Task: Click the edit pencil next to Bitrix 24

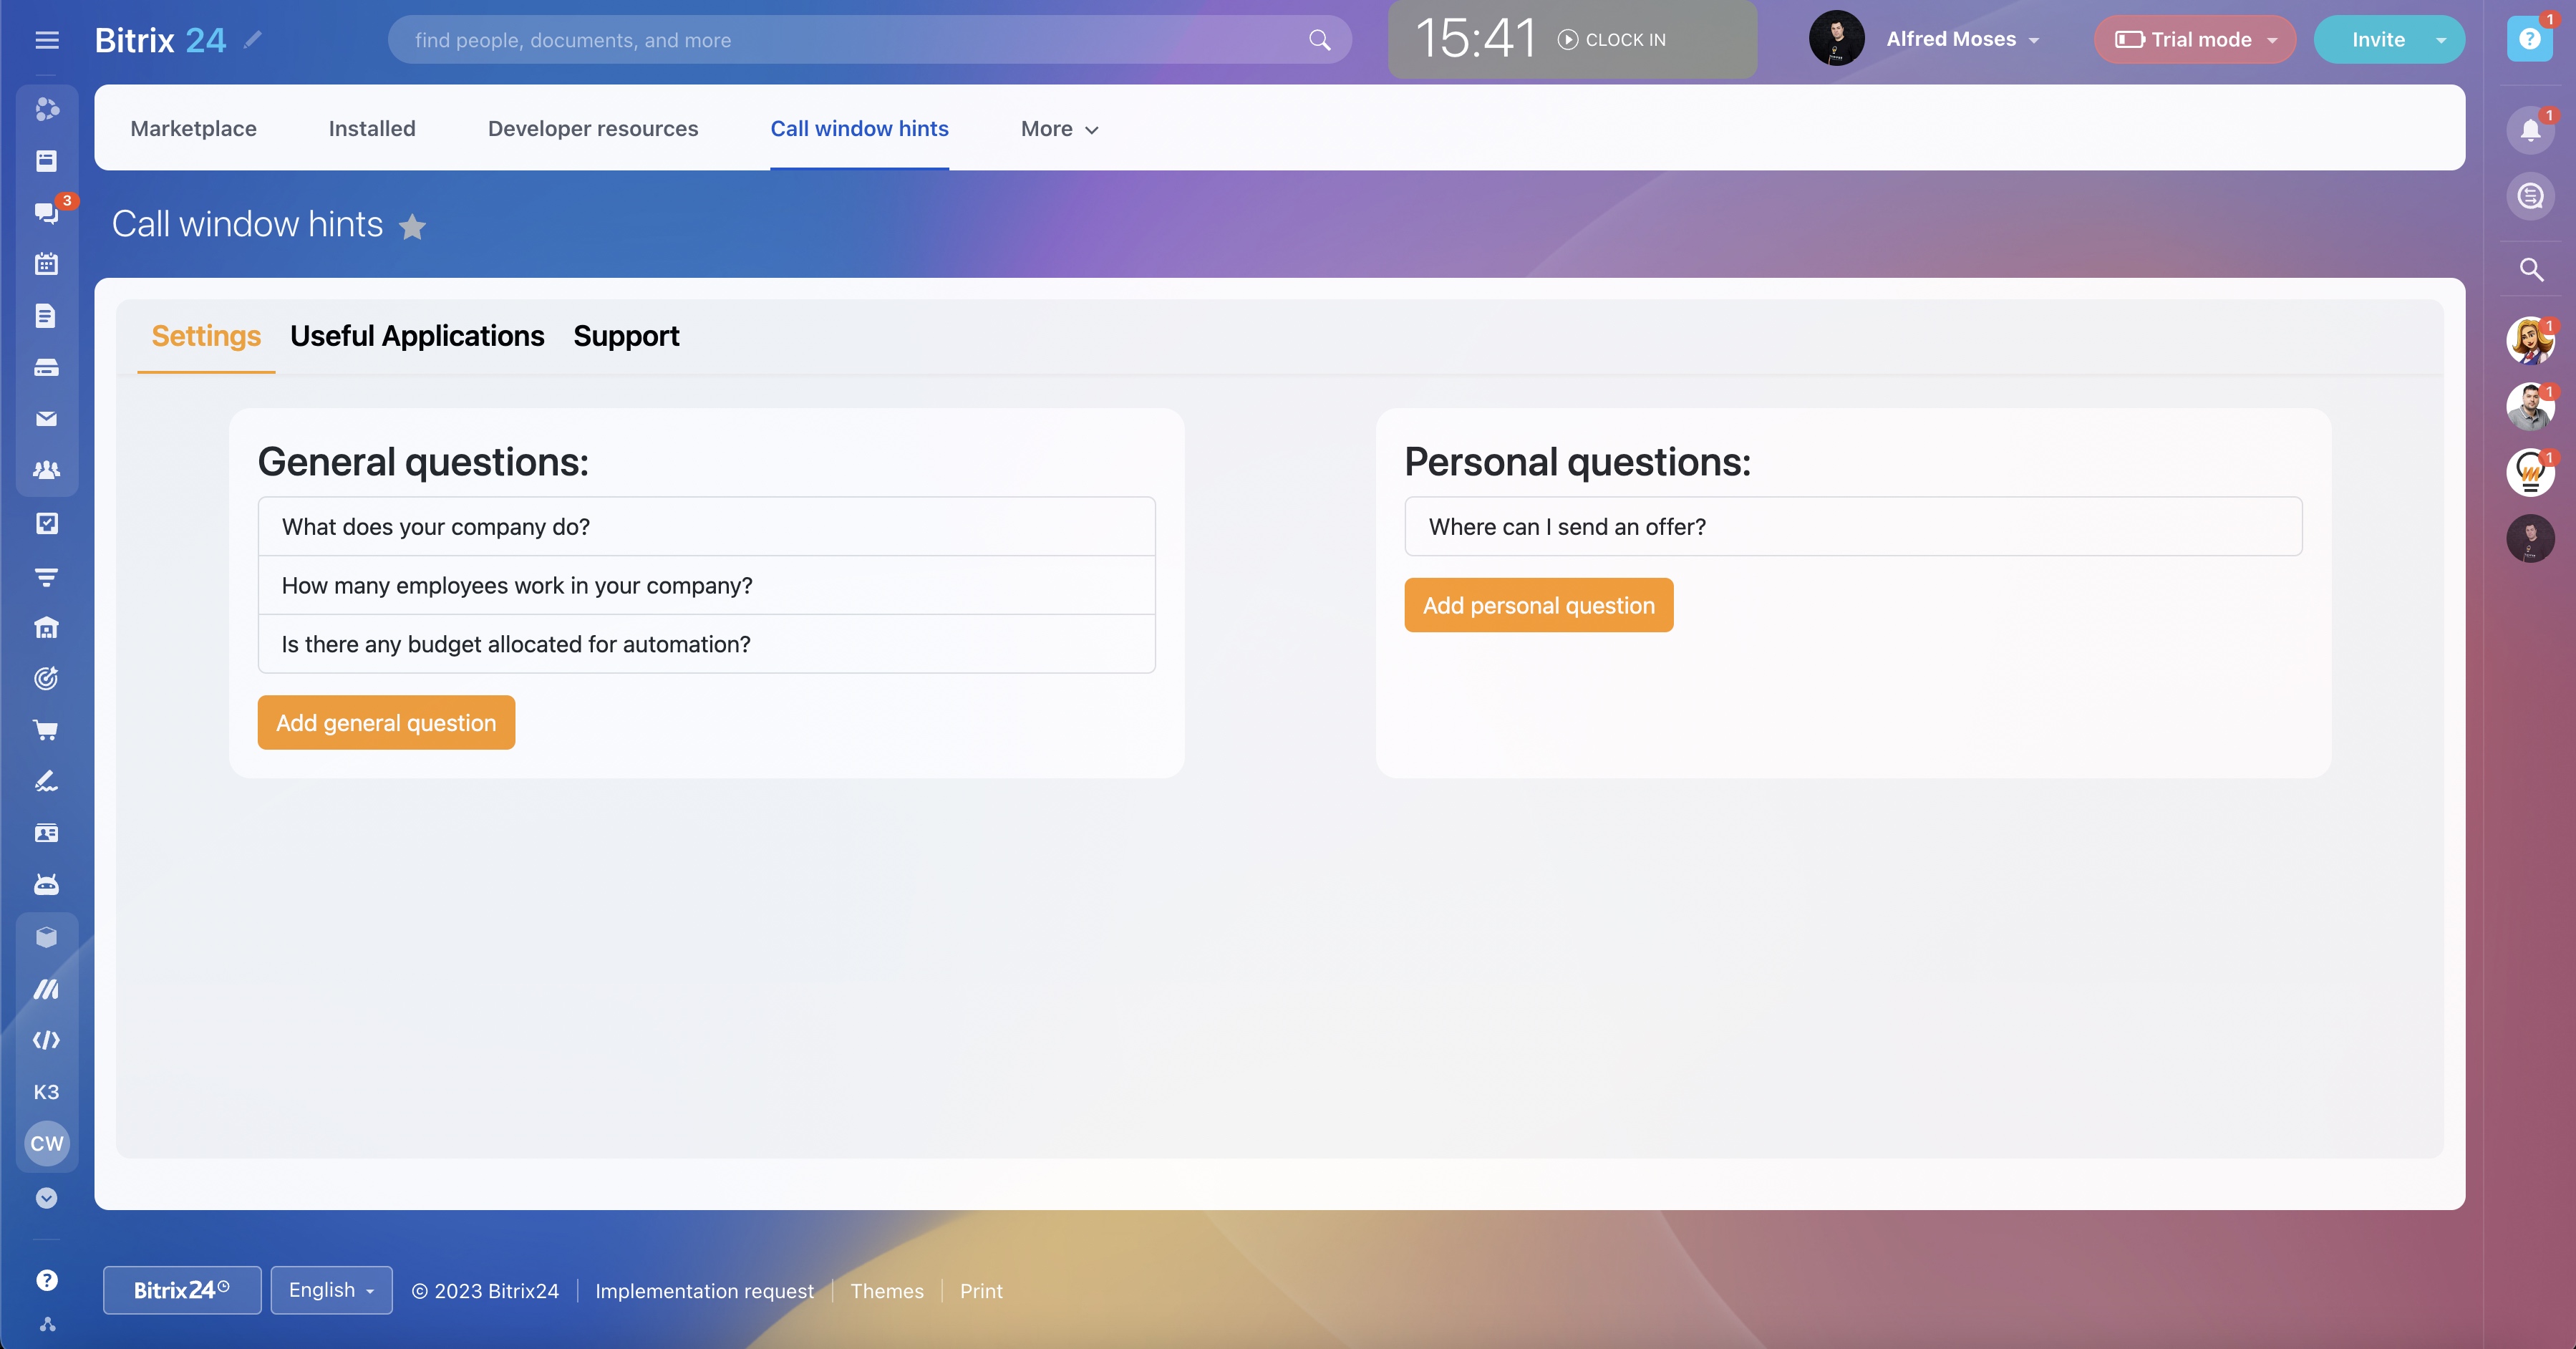Action: pos(253,39)
